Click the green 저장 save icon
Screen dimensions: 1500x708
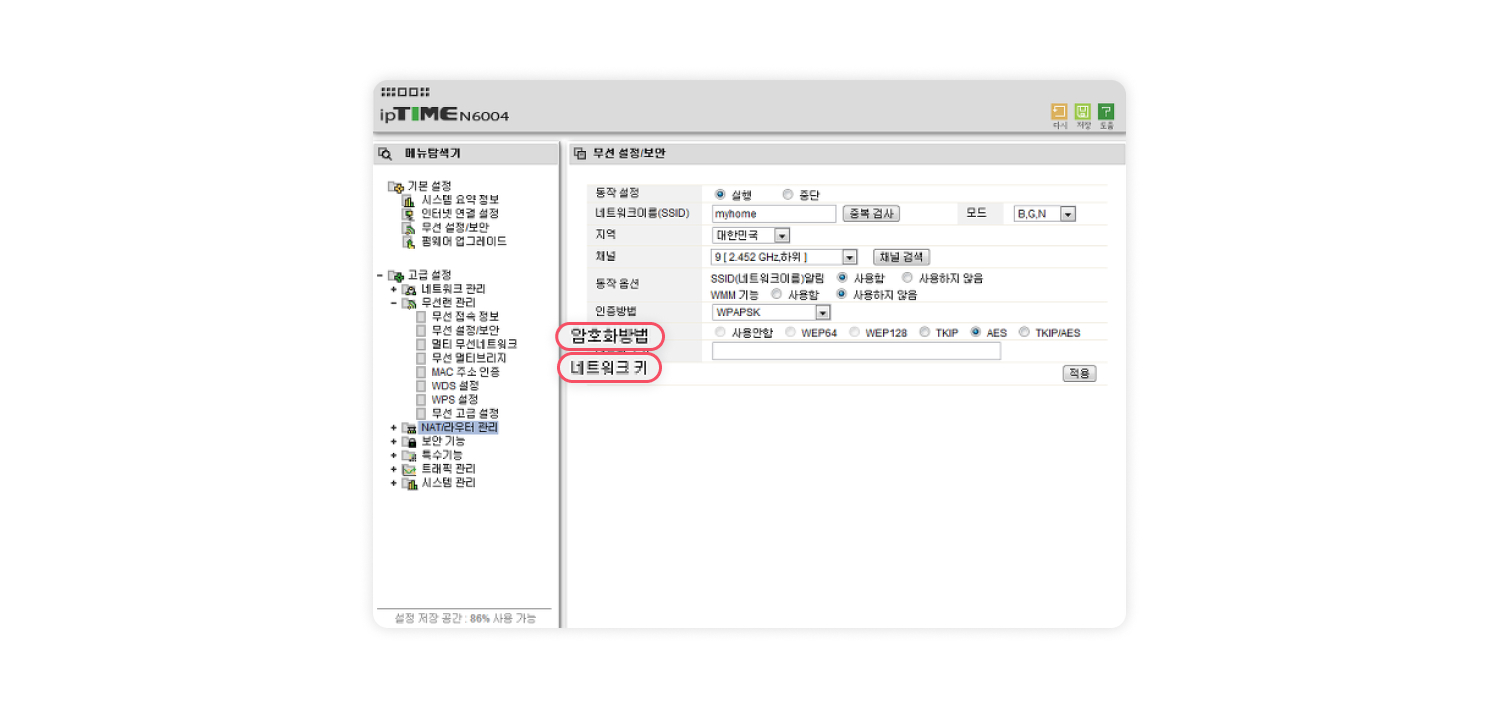pyautogui.click(x=1082, y=112)
